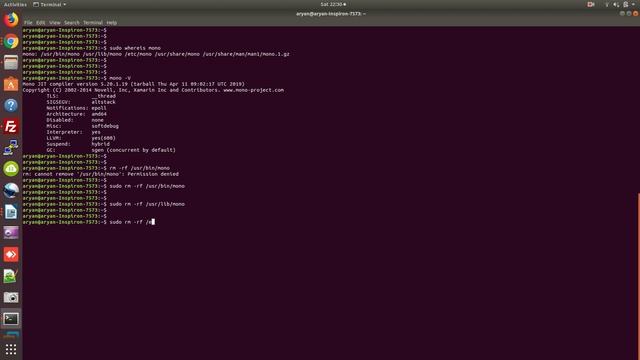
Task: Click the 'GC: sgen' output line
Action: [111, 150]
